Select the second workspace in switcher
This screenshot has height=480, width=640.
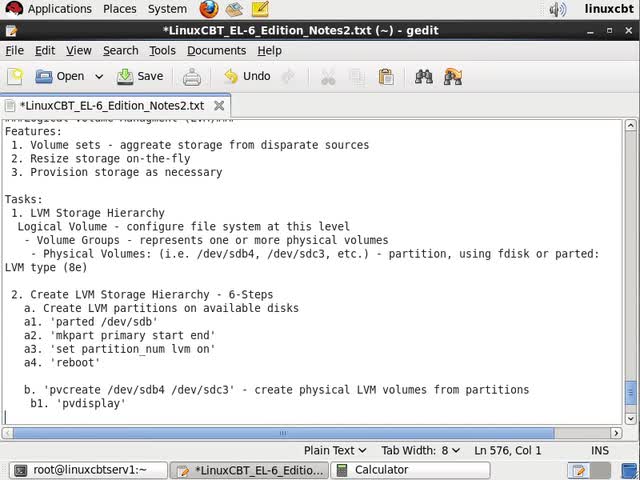(x=600, y=471)
